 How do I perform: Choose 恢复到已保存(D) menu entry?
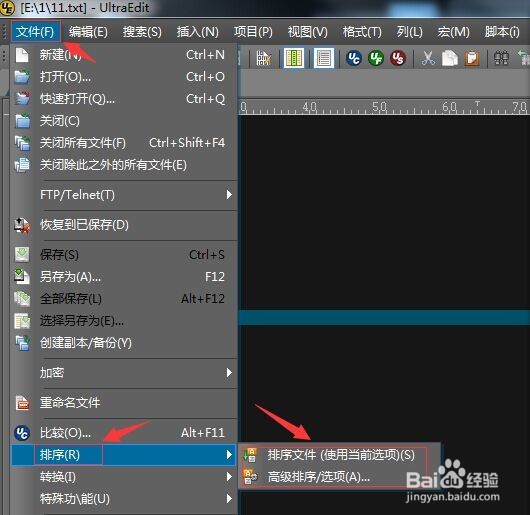pyautogui.click(x=124, y=225)
